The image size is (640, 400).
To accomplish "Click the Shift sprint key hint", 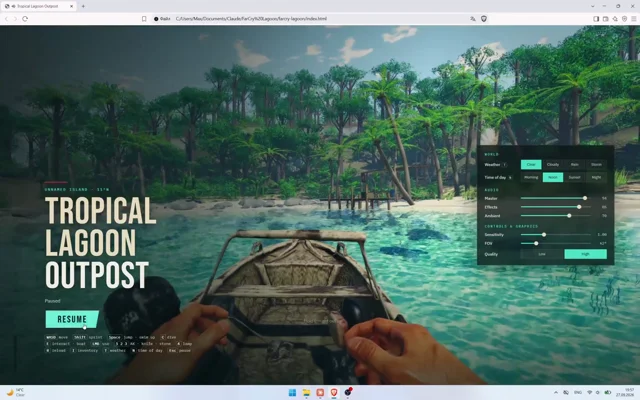I will (87, 337).
